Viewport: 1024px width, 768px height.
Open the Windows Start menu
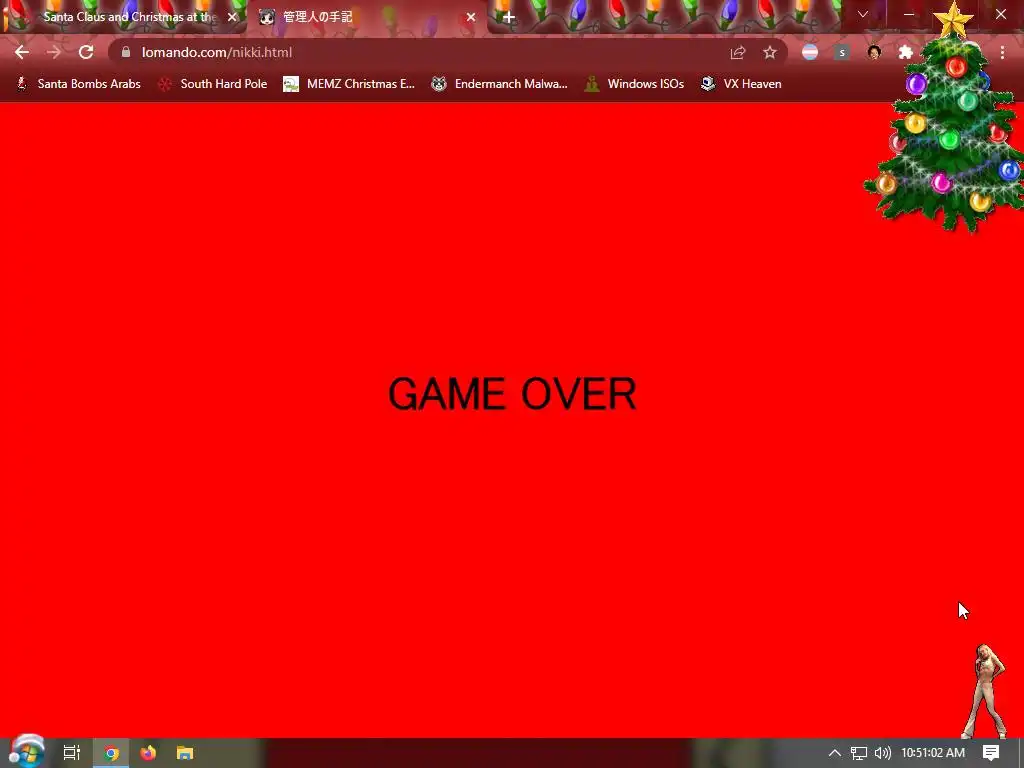point(26,752)
